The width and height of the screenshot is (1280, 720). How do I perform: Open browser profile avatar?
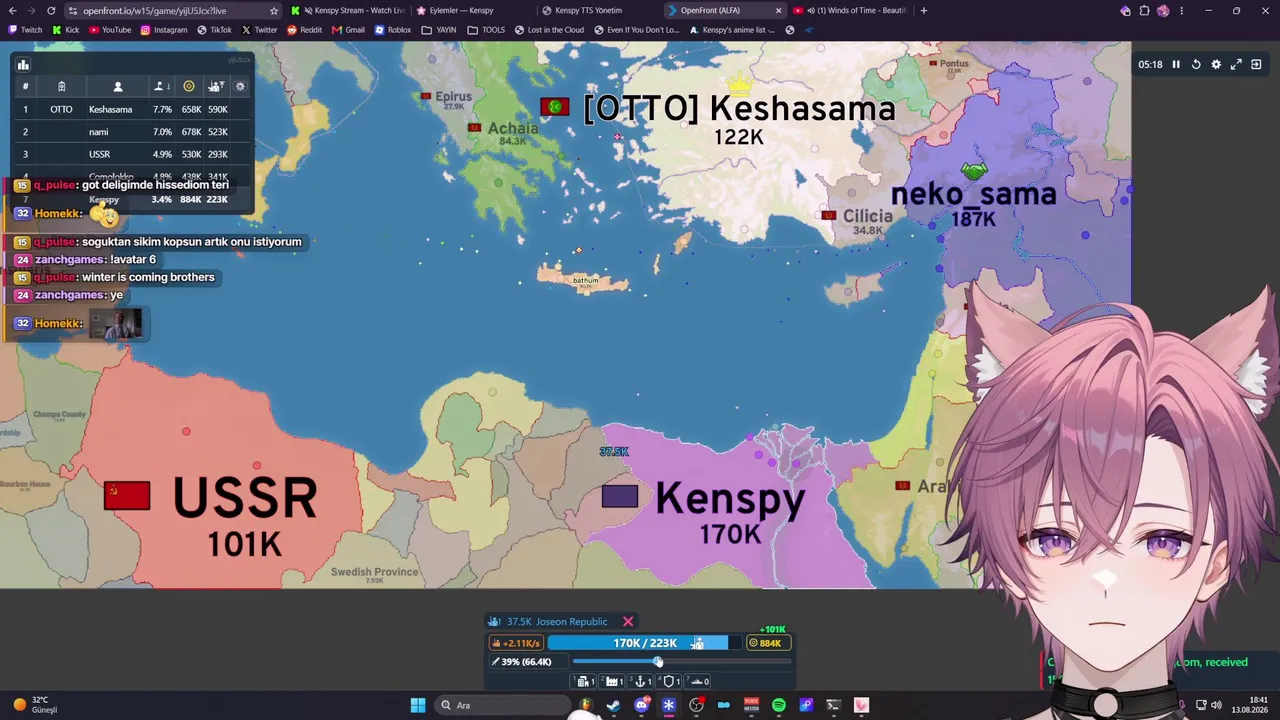click(x=1163, y=11)
